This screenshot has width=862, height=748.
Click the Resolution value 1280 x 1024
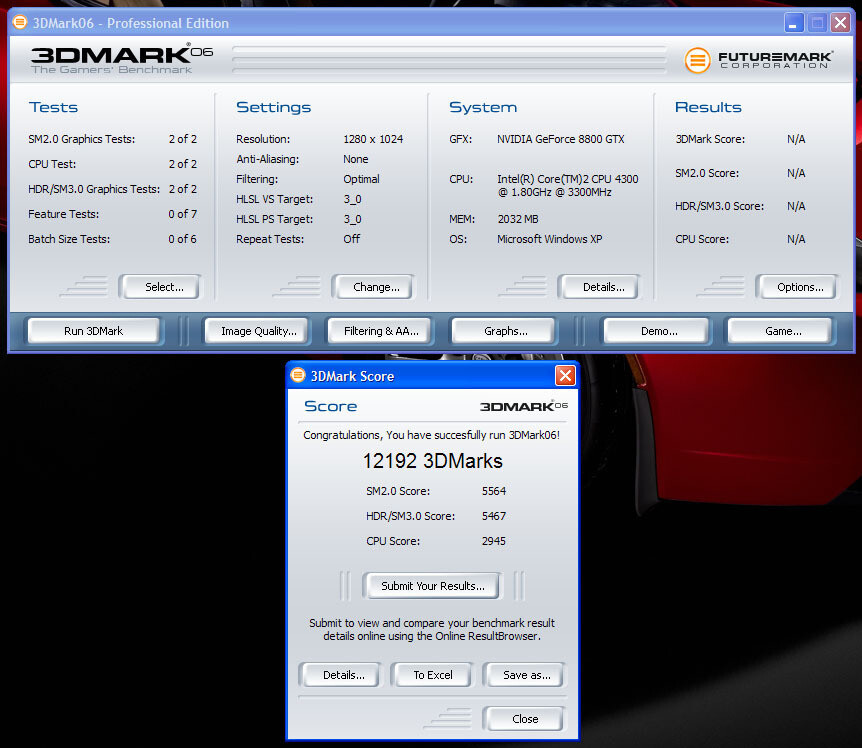pos(373,139)
